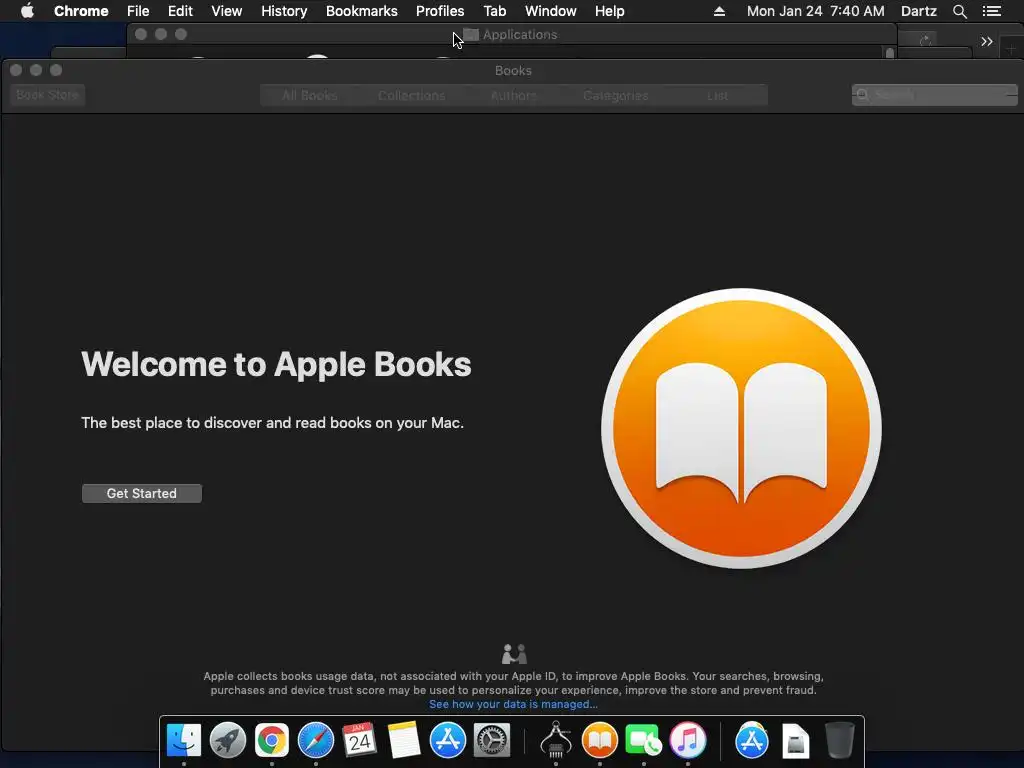The height and width of the screenshot is (768, 1024).
Task: Open the Trash in the dock
Action: 839,740
